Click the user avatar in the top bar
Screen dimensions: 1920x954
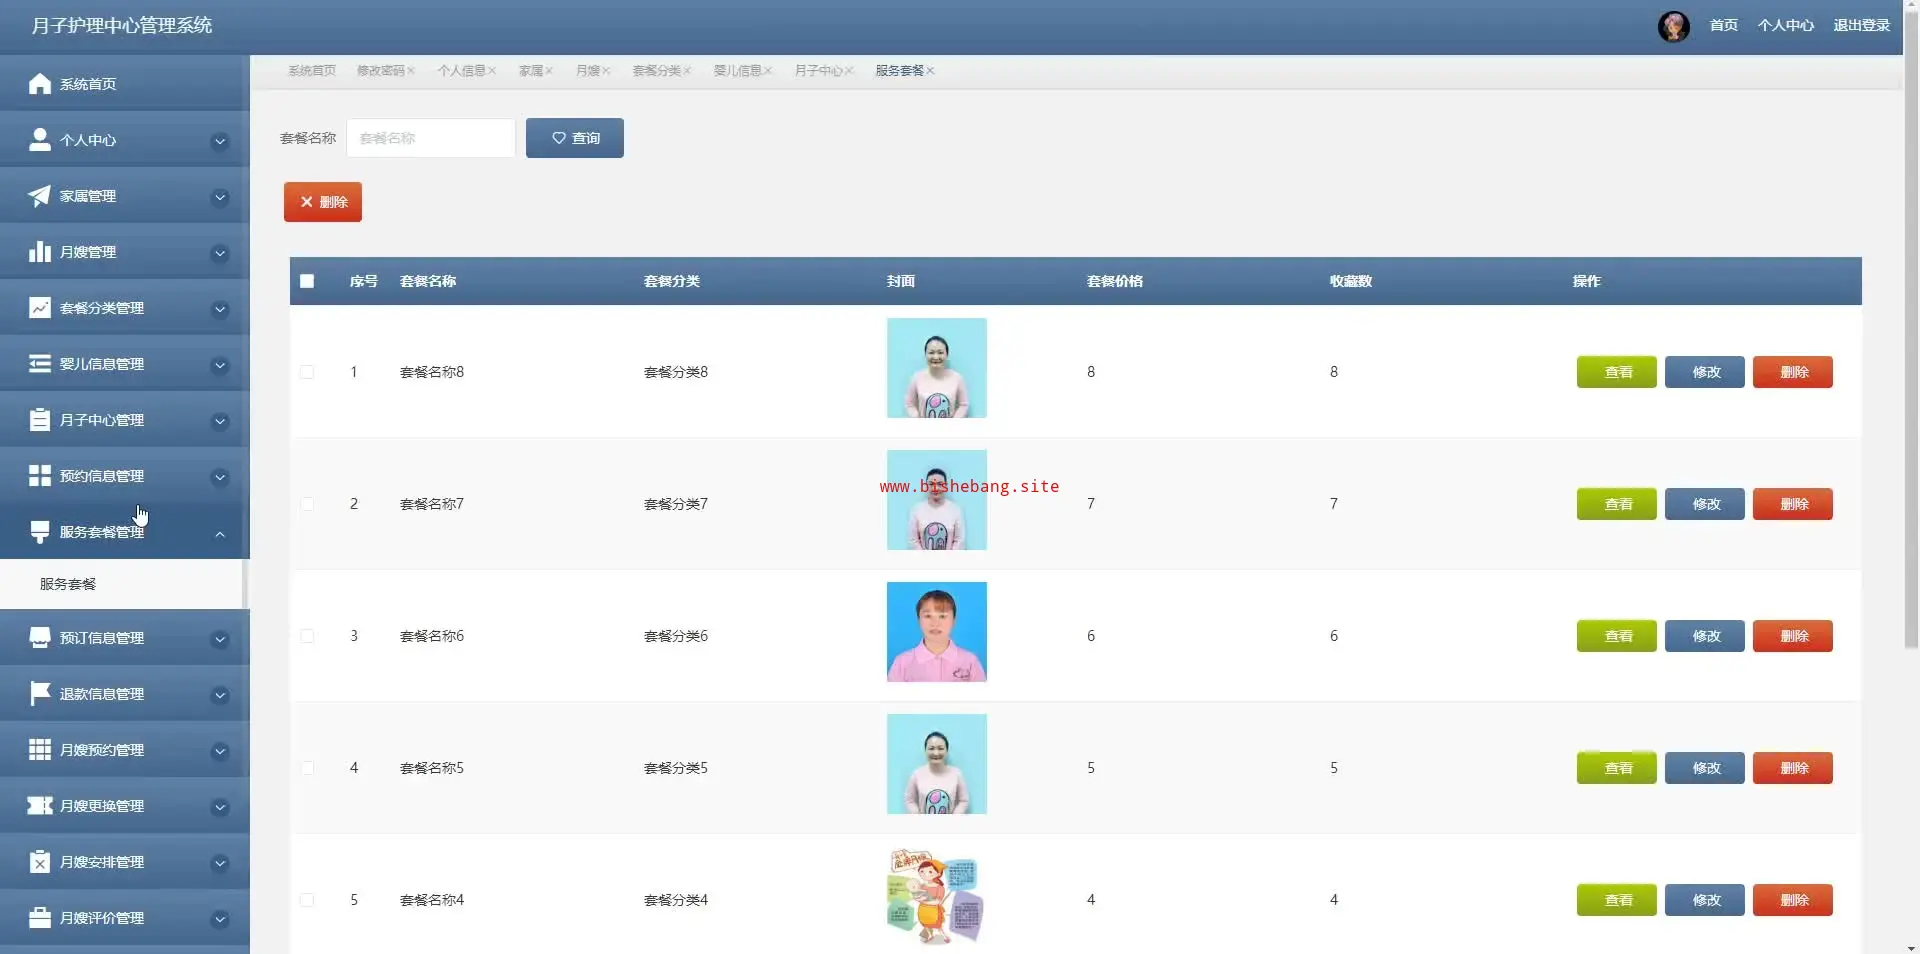(x=1674, y=26)
